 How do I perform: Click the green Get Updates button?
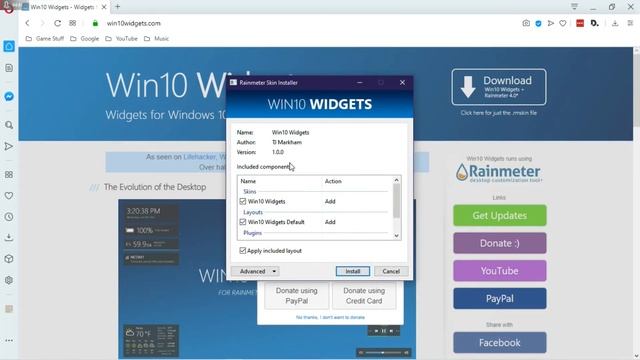(x=500, y=216)
